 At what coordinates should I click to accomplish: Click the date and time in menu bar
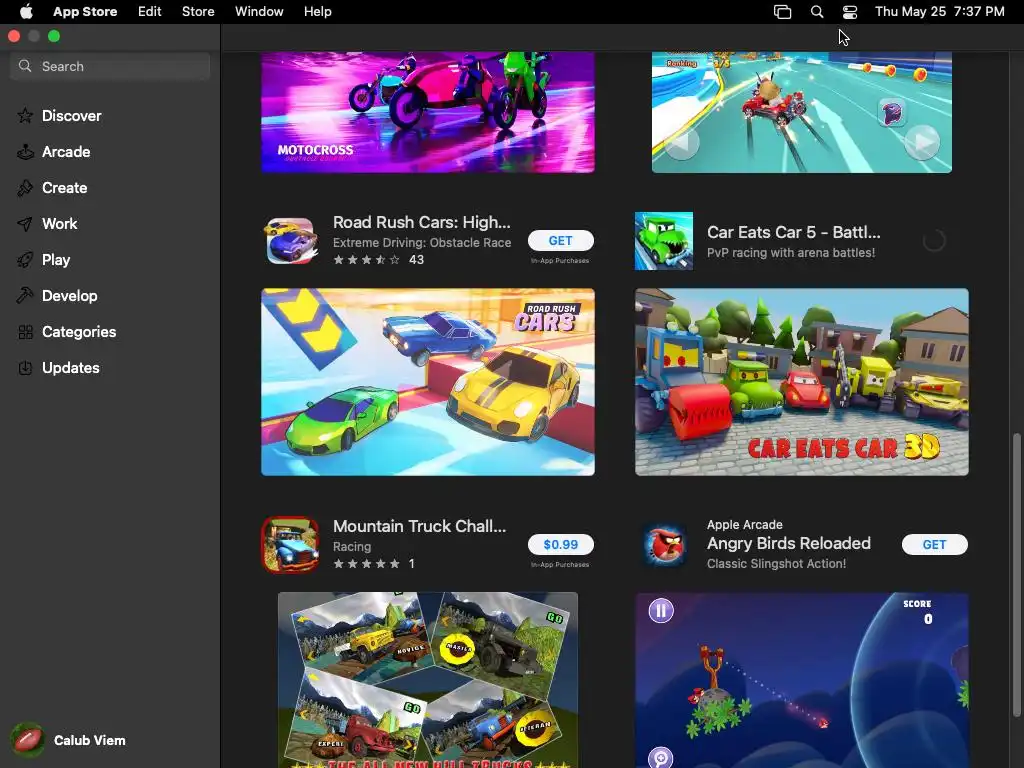coord(939,12)
